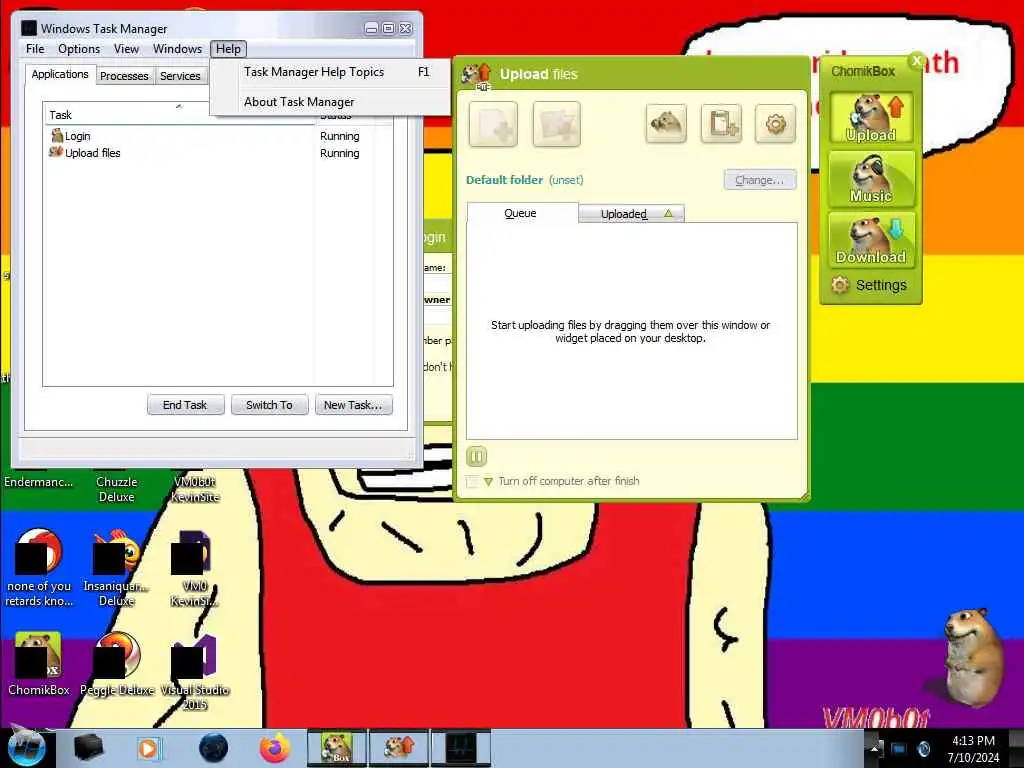Open the Options menu in Task Manager

(x=79, y=49)
